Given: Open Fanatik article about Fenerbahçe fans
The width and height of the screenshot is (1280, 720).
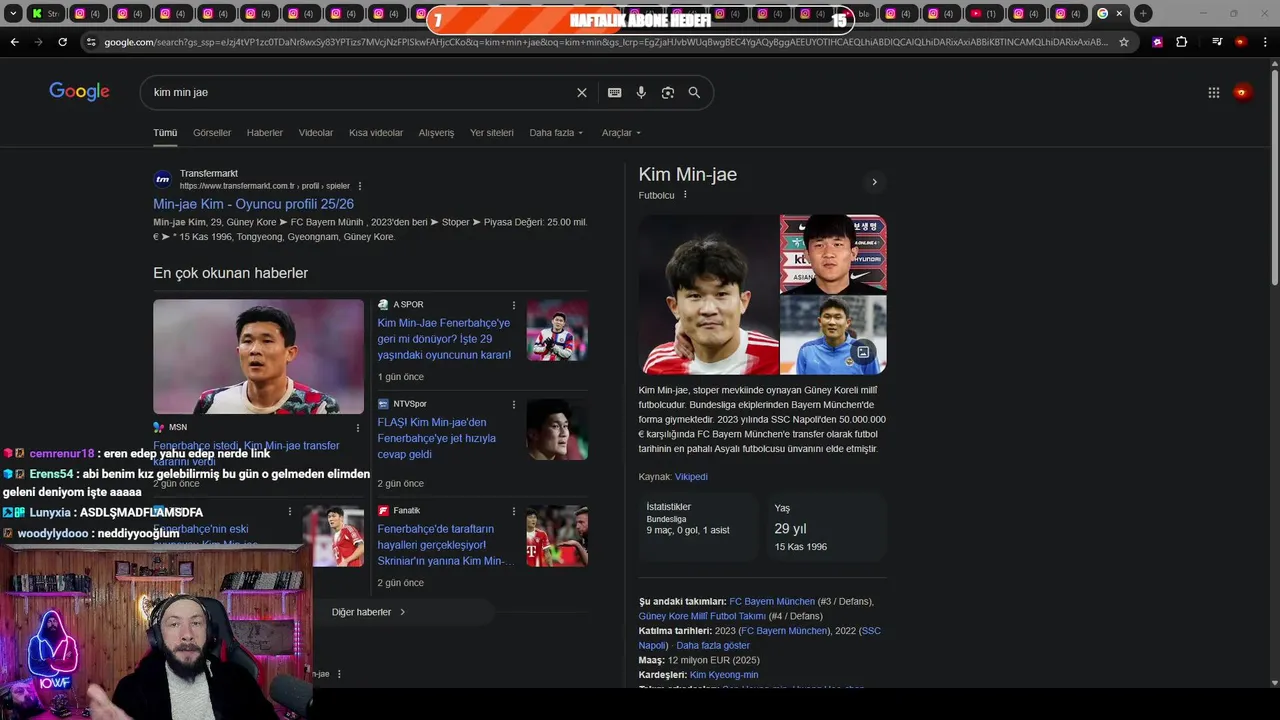Looking at the screenshot, I should coord(445,545).
